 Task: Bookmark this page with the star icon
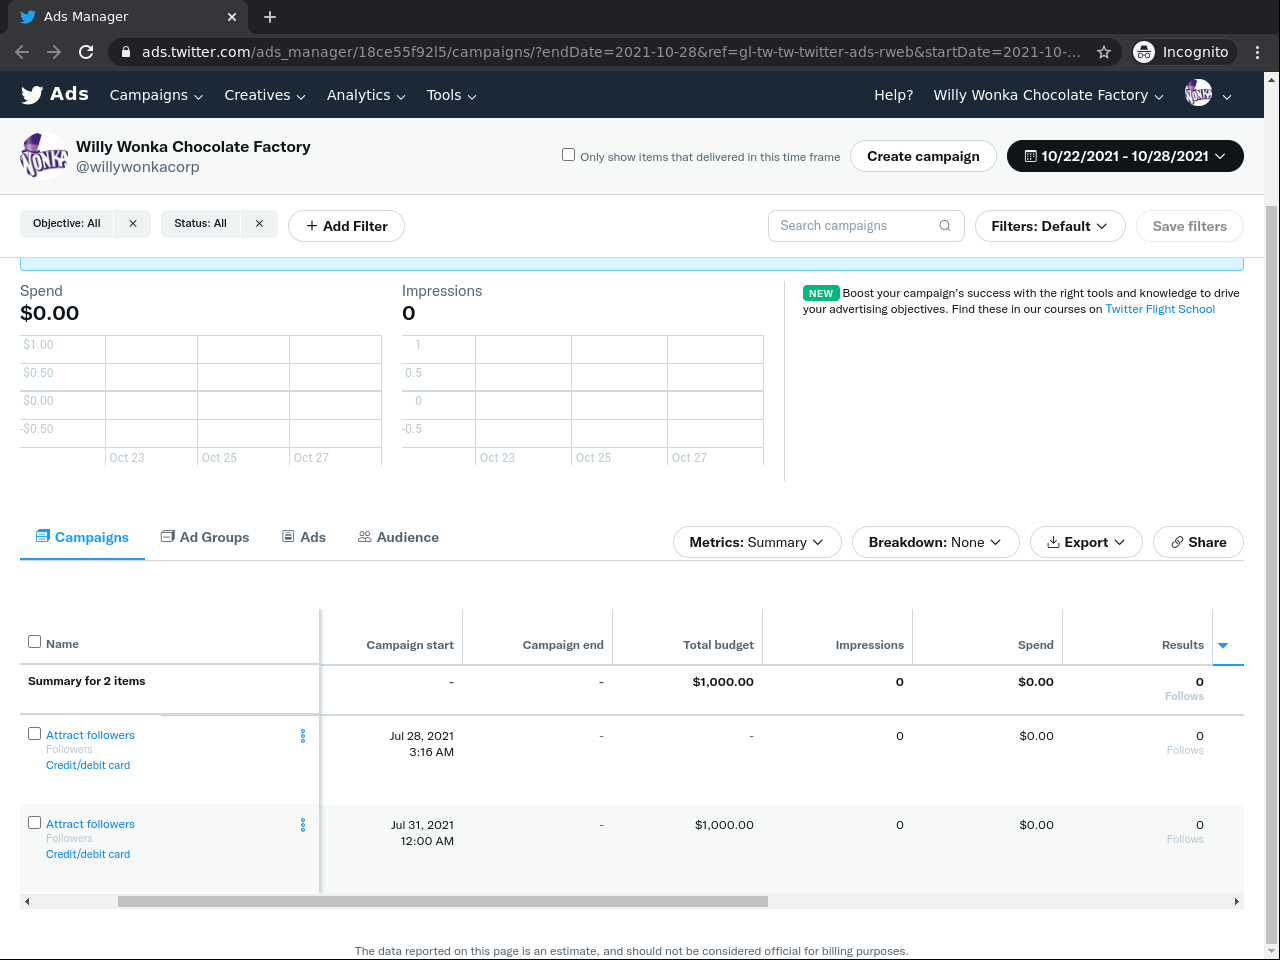[1104, 52]
